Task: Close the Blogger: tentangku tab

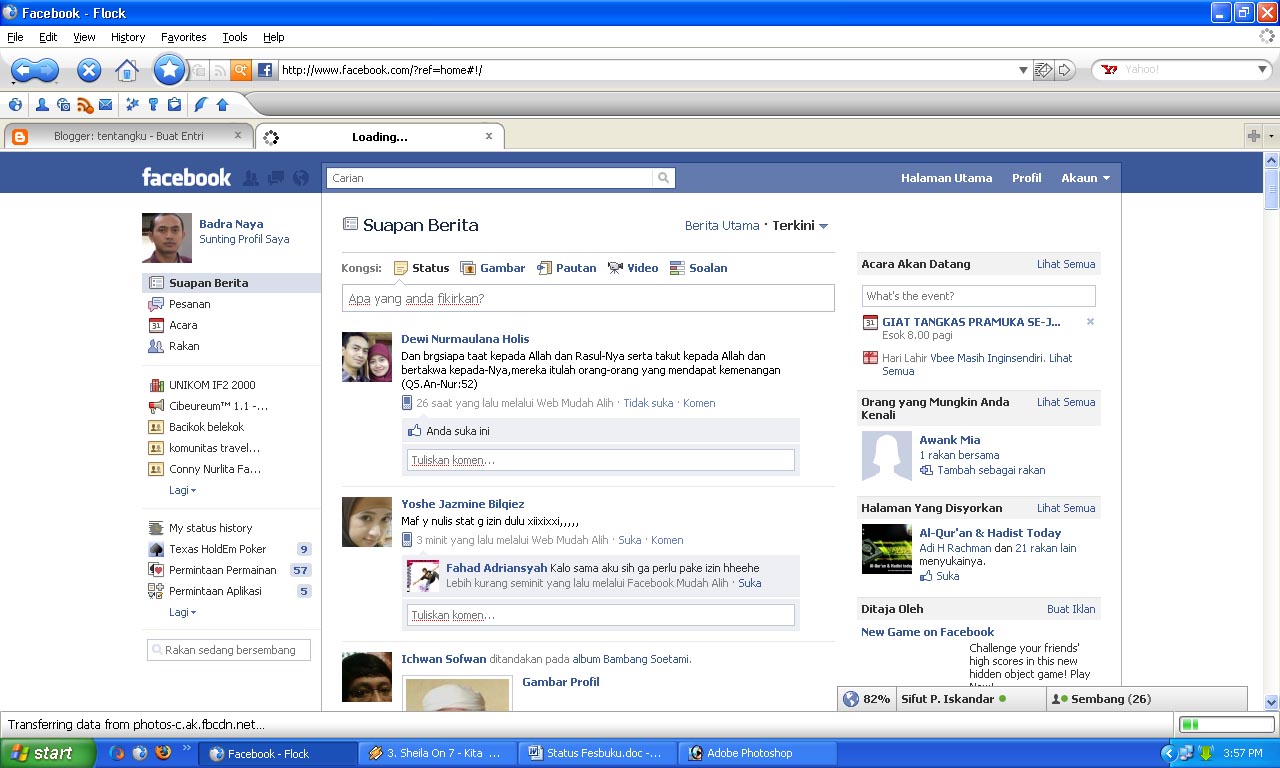Action: coord(238,135)
